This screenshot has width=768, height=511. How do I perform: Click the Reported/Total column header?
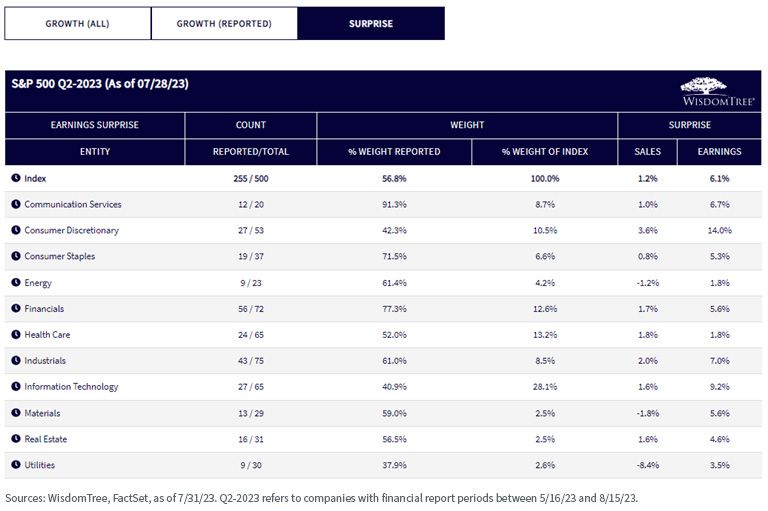[x=251, y=151]
